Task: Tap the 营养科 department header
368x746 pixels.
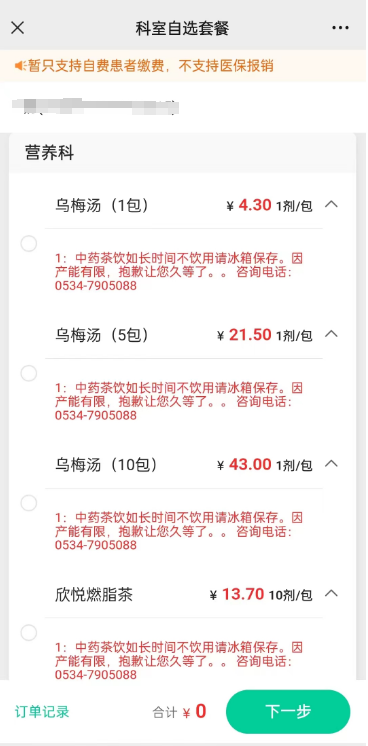Action: click(x=50, y=153)
